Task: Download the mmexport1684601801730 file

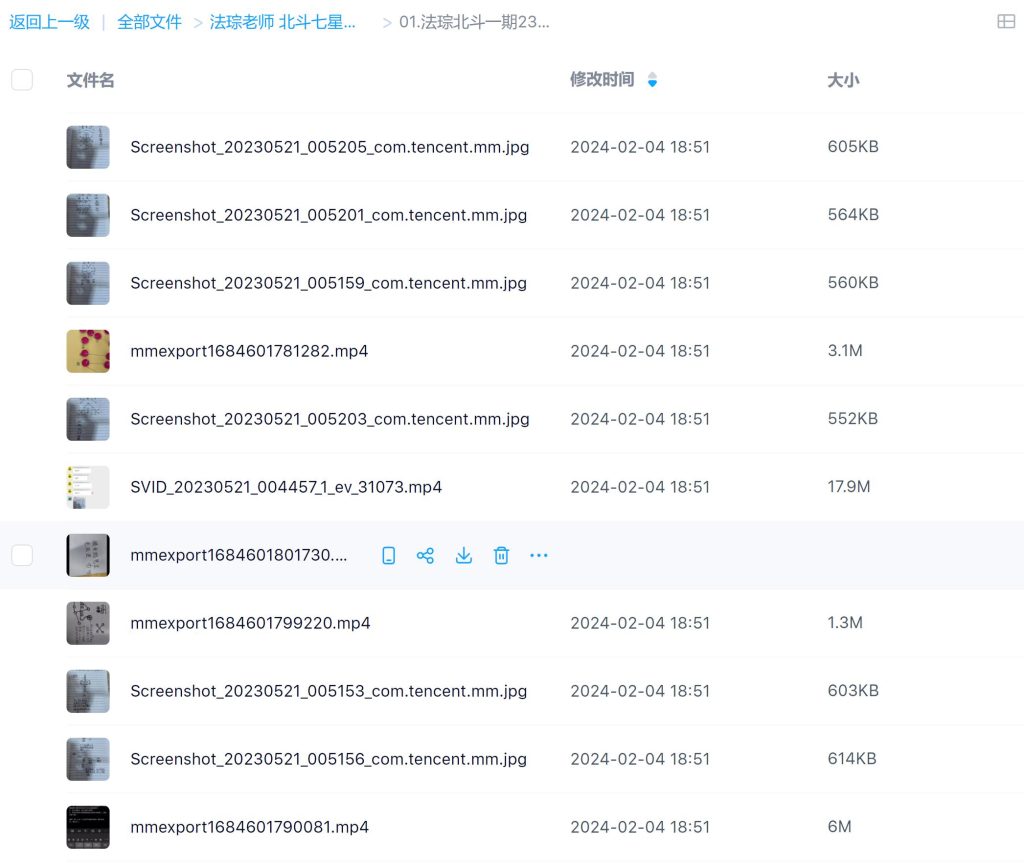Action: click(464, 555)
